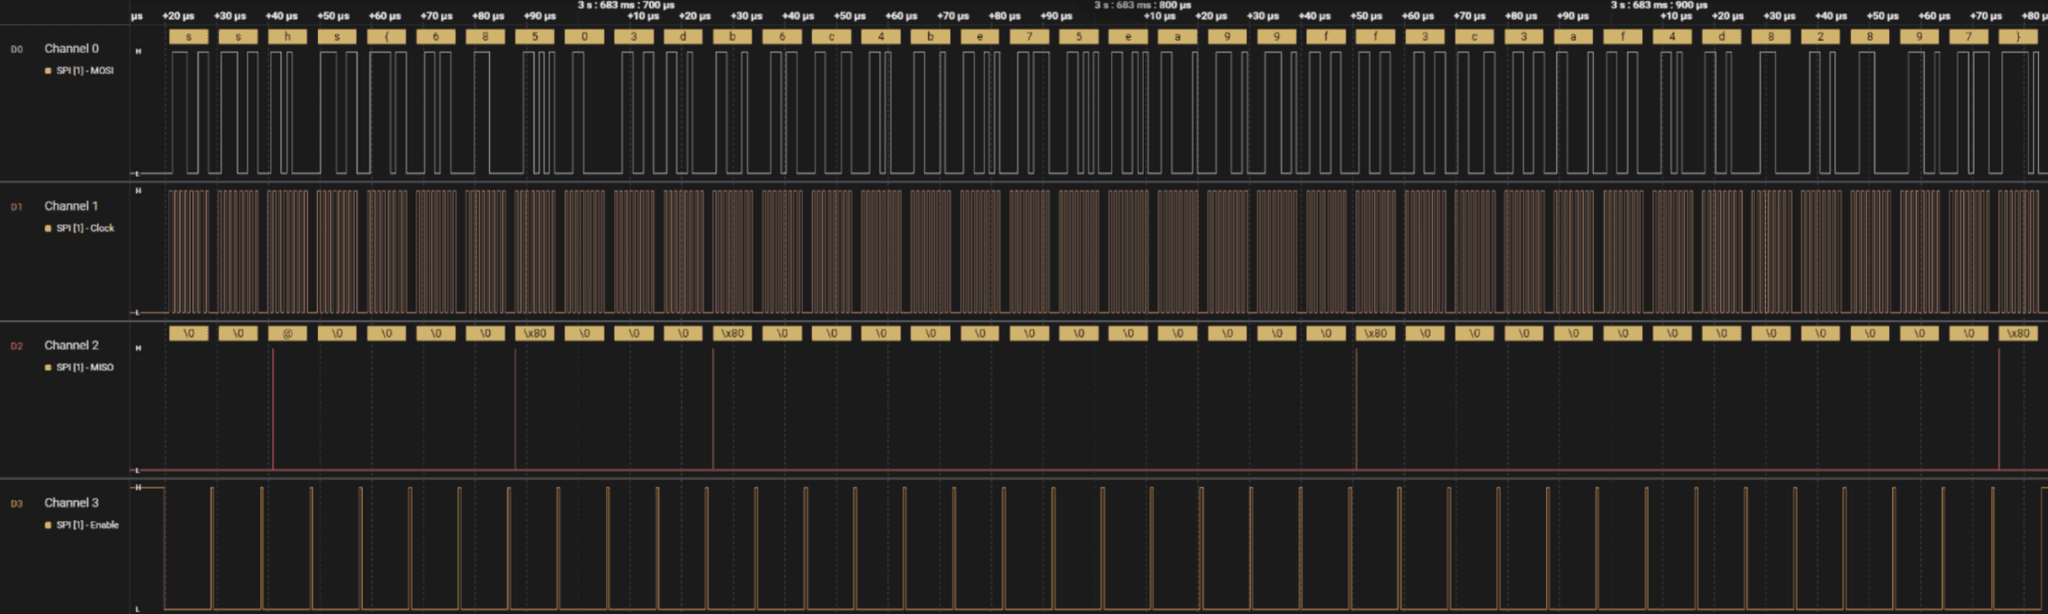2048x614 pixels.
Task: Click the SPI Clock analyzer color square
Action: point(48,229)
